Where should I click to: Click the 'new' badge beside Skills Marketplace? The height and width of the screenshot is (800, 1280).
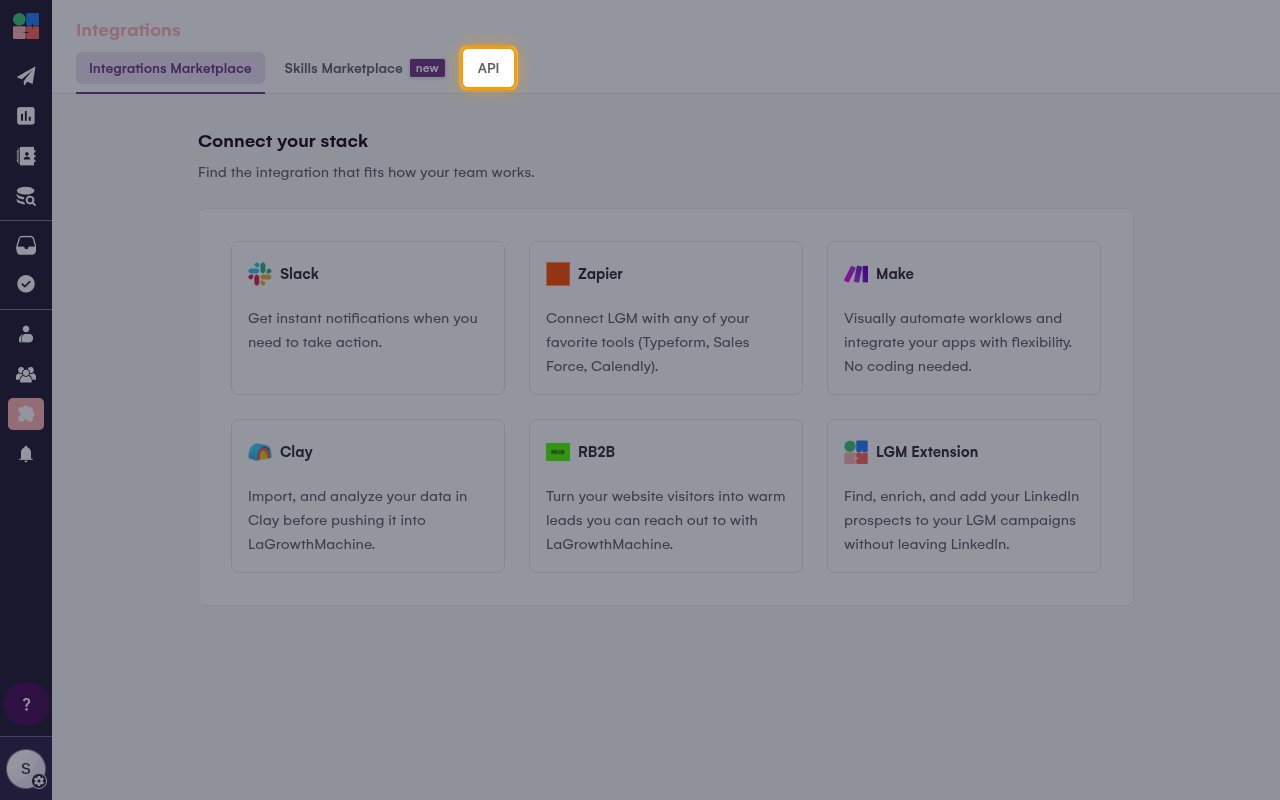427,68
